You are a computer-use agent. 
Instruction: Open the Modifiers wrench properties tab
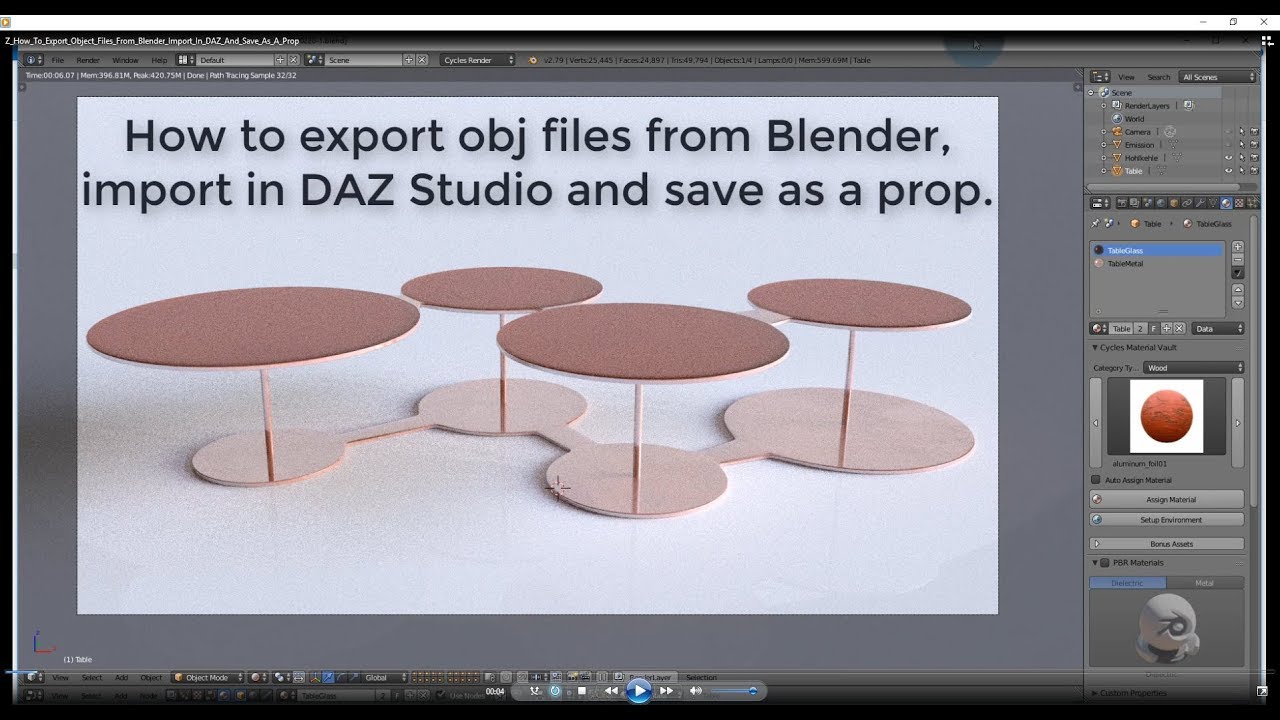1200,203
